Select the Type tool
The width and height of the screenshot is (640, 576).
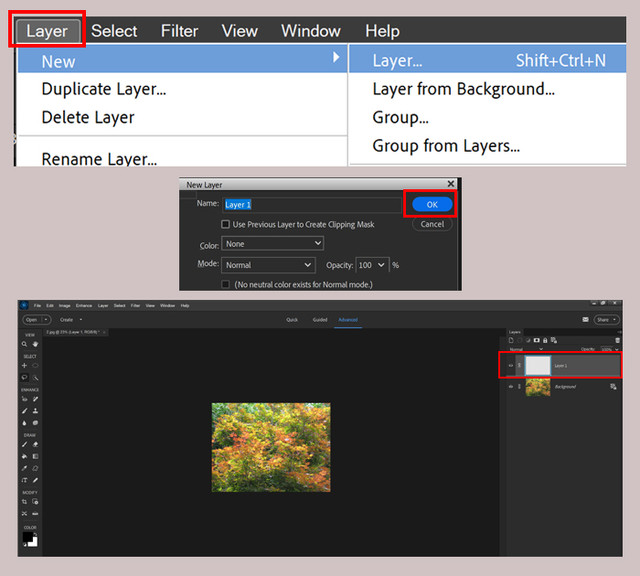24,480
